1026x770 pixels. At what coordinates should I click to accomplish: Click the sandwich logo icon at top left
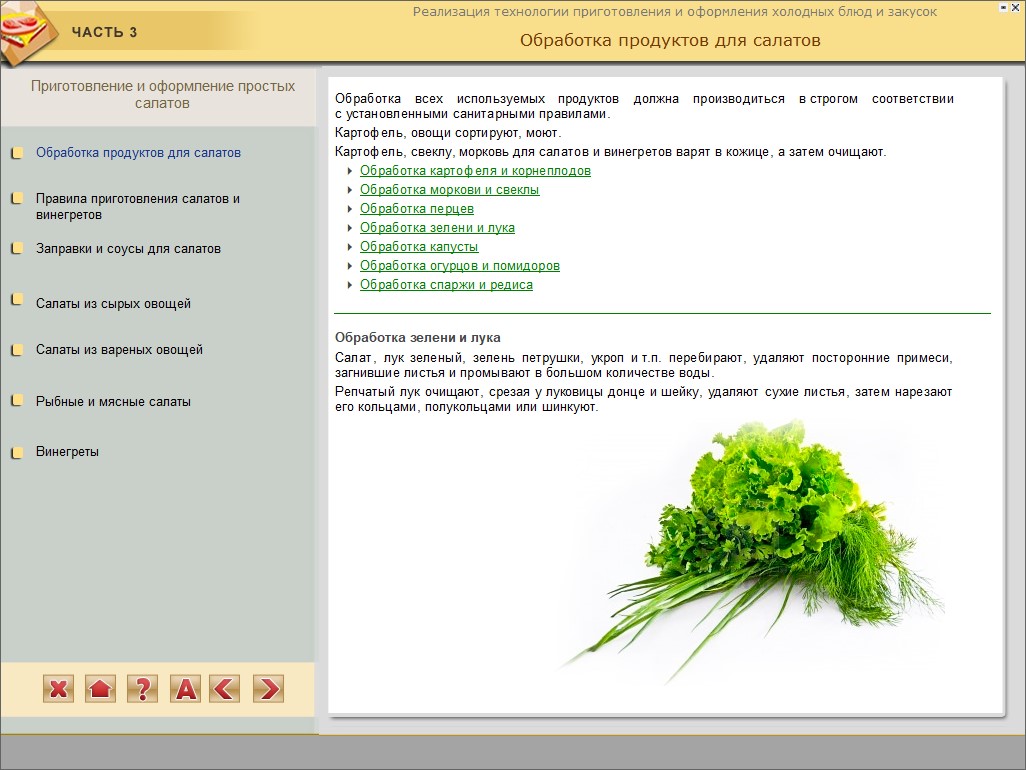coord(24,32)
